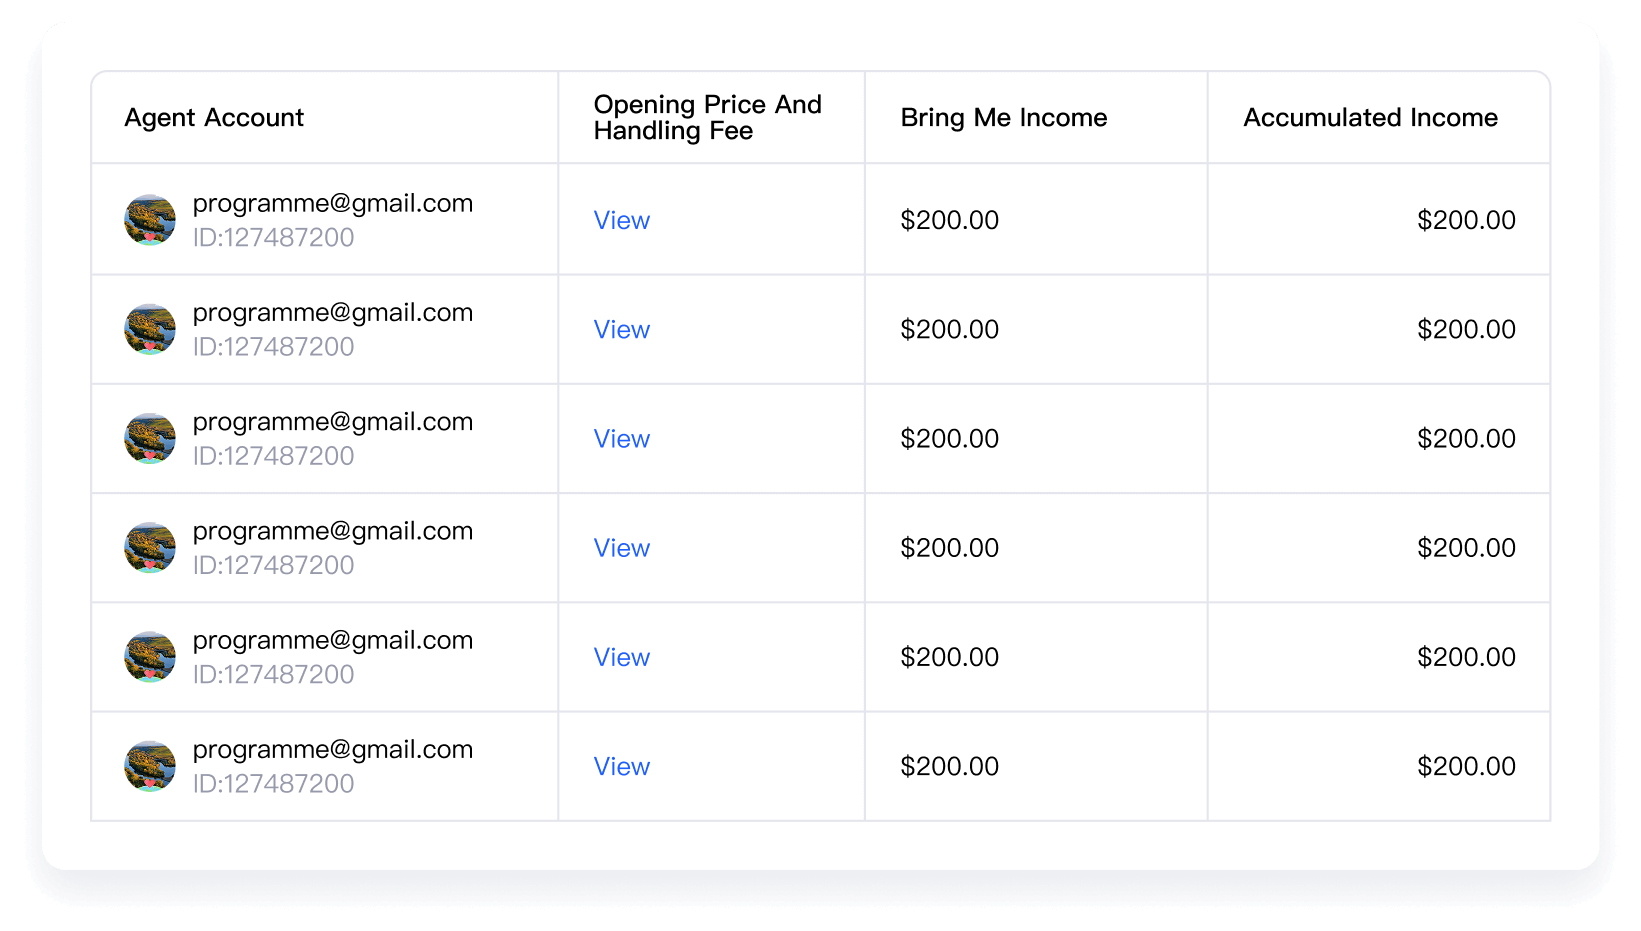Click the Bring Me Income value in last row
The height and width of the screenshot is (931, 1641).
(x=950, y=766)
